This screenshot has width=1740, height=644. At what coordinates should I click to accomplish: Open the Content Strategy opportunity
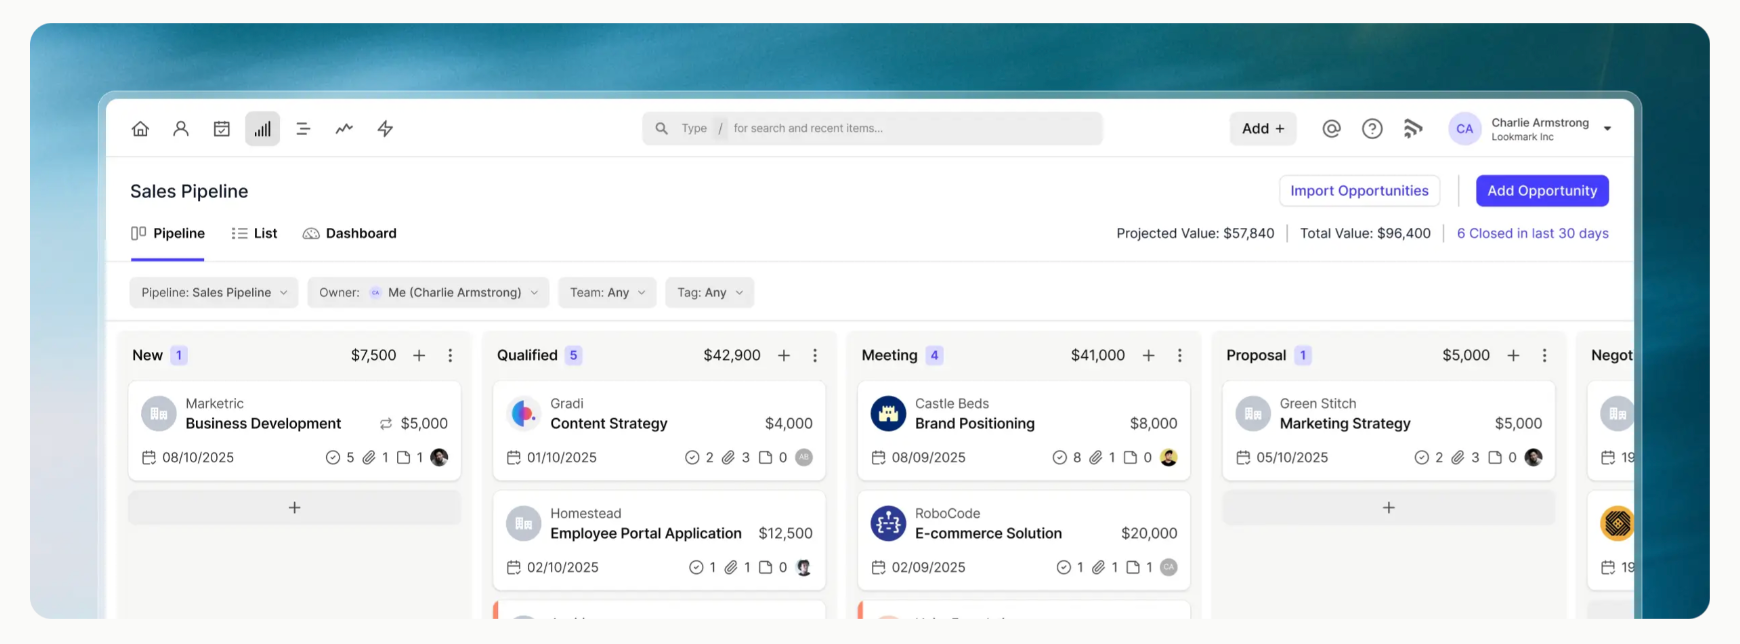tap(608, 424)
